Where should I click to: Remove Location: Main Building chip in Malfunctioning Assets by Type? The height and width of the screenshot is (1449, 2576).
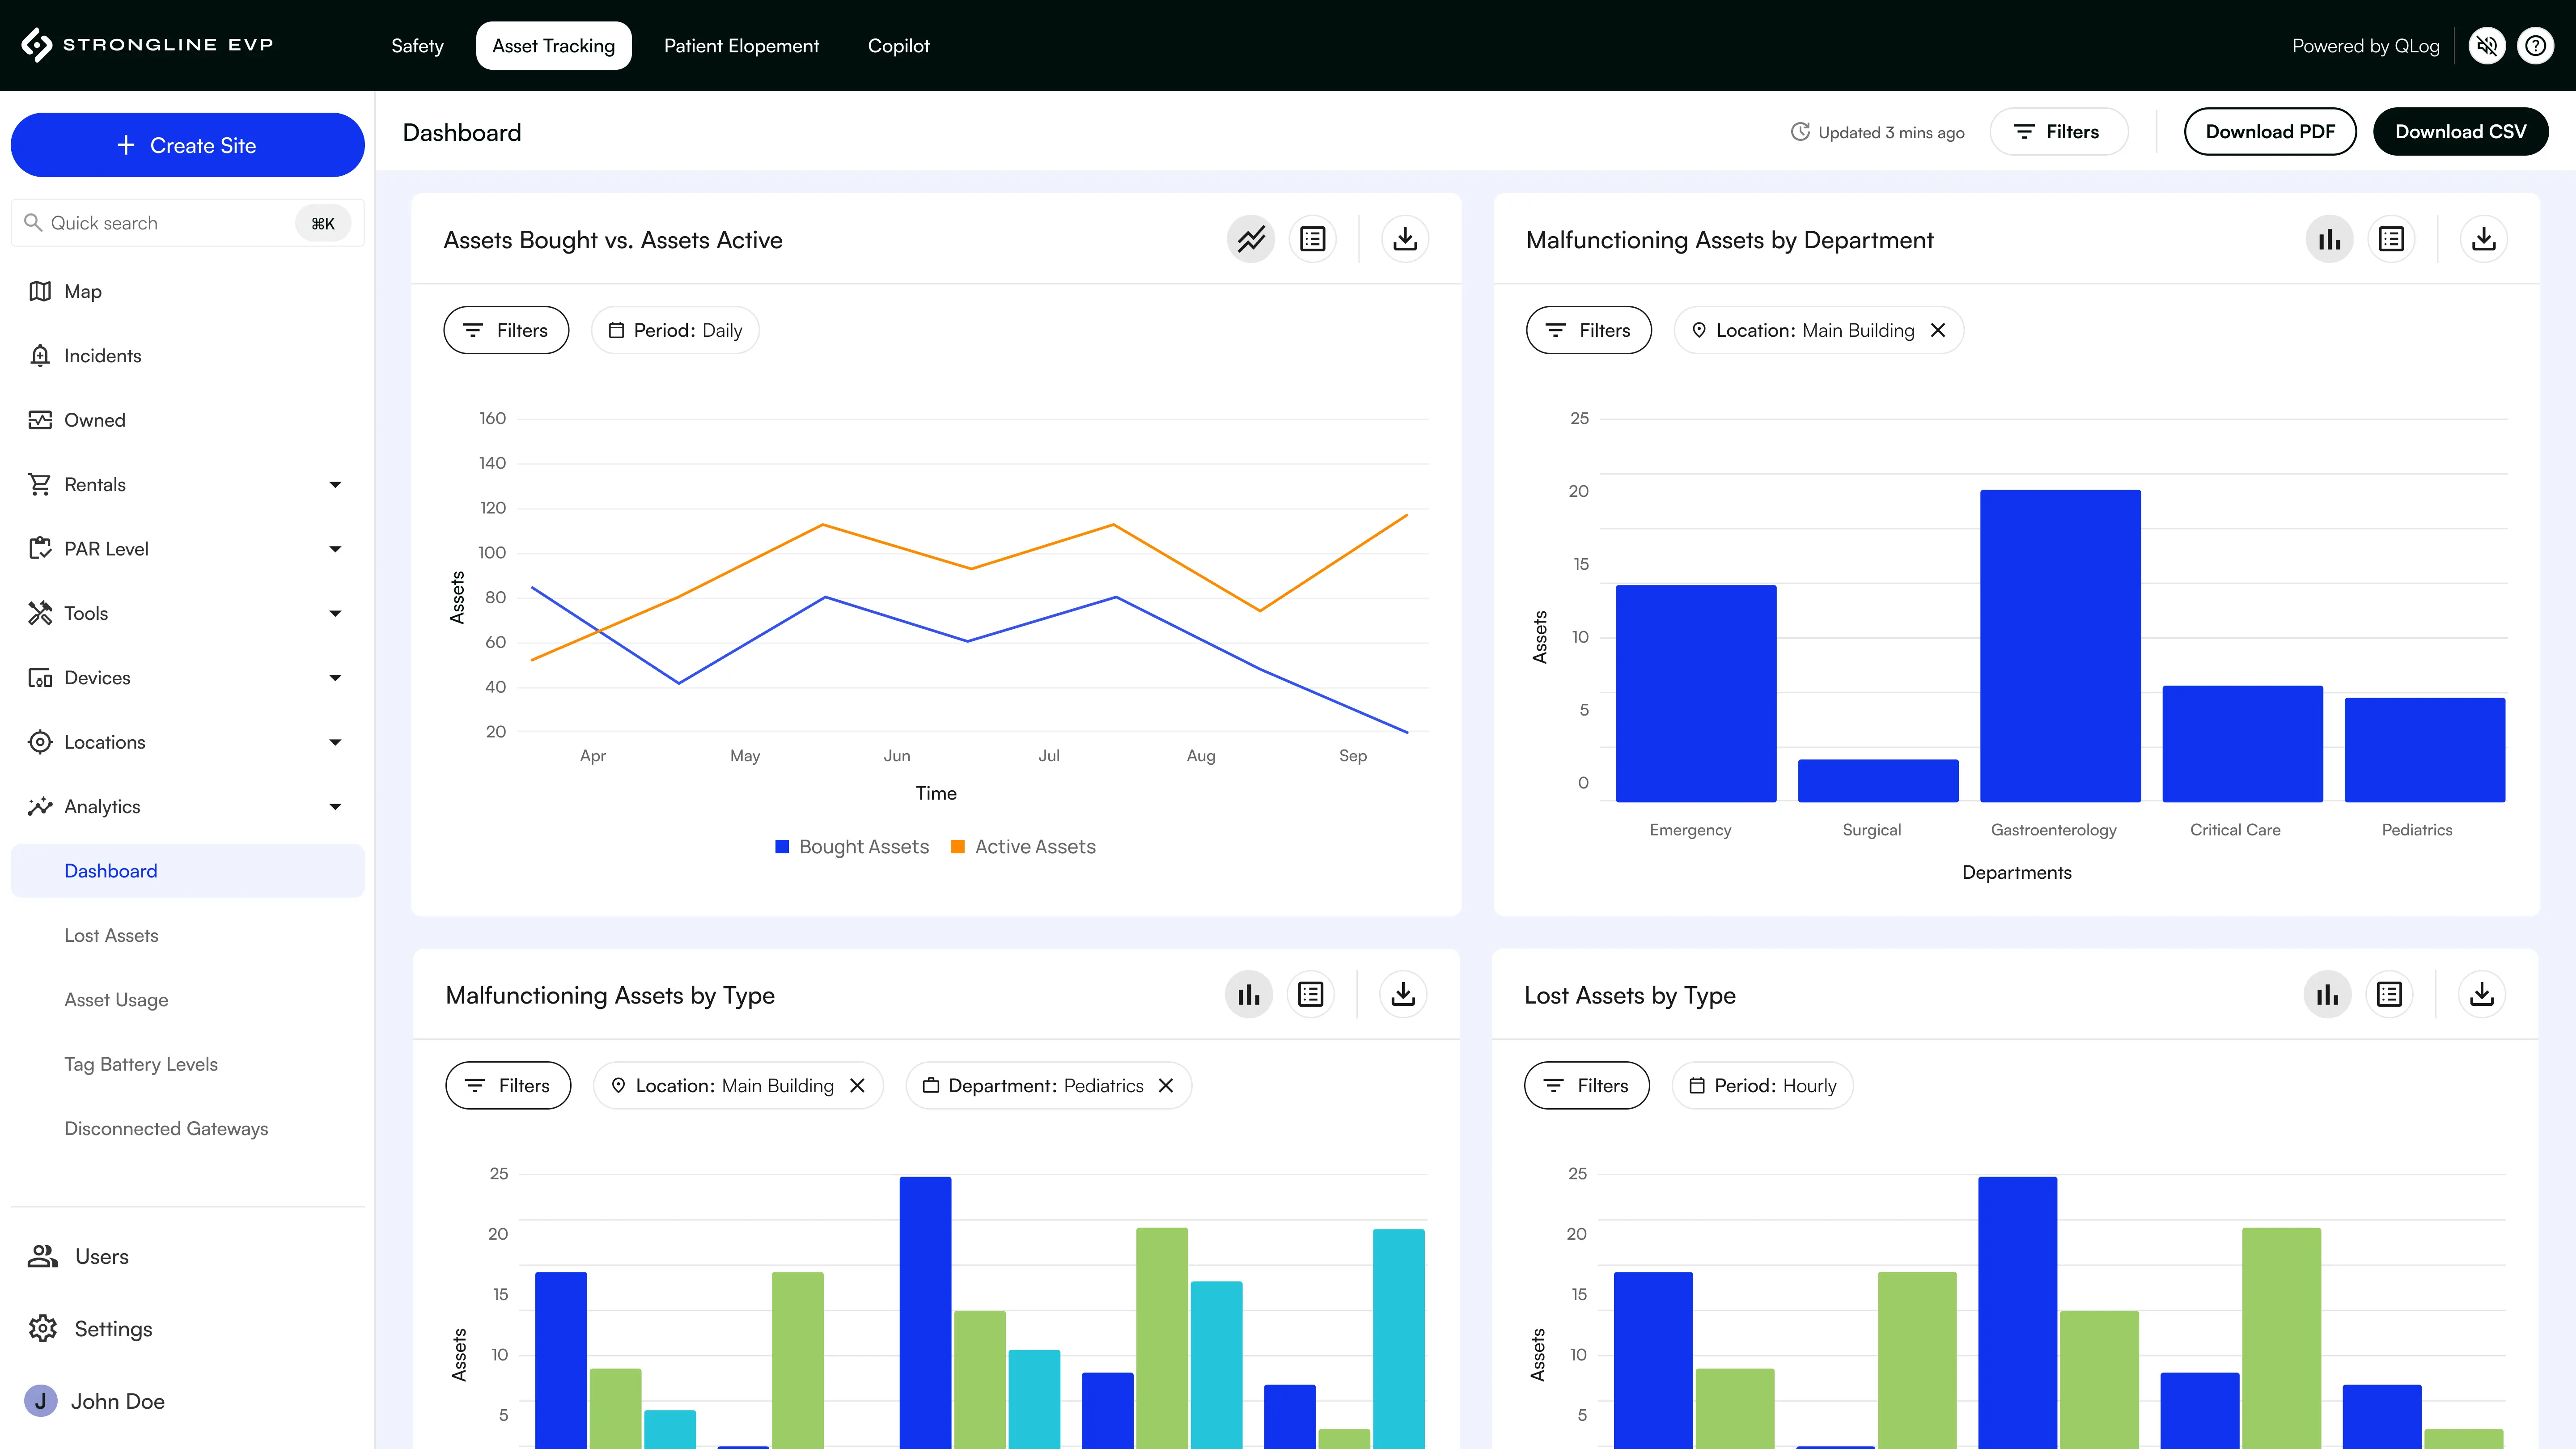point(857,1086)
